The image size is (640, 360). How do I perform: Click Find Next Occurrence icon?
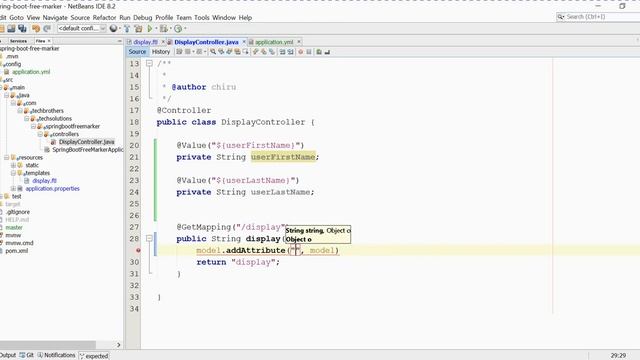point(229,52)
